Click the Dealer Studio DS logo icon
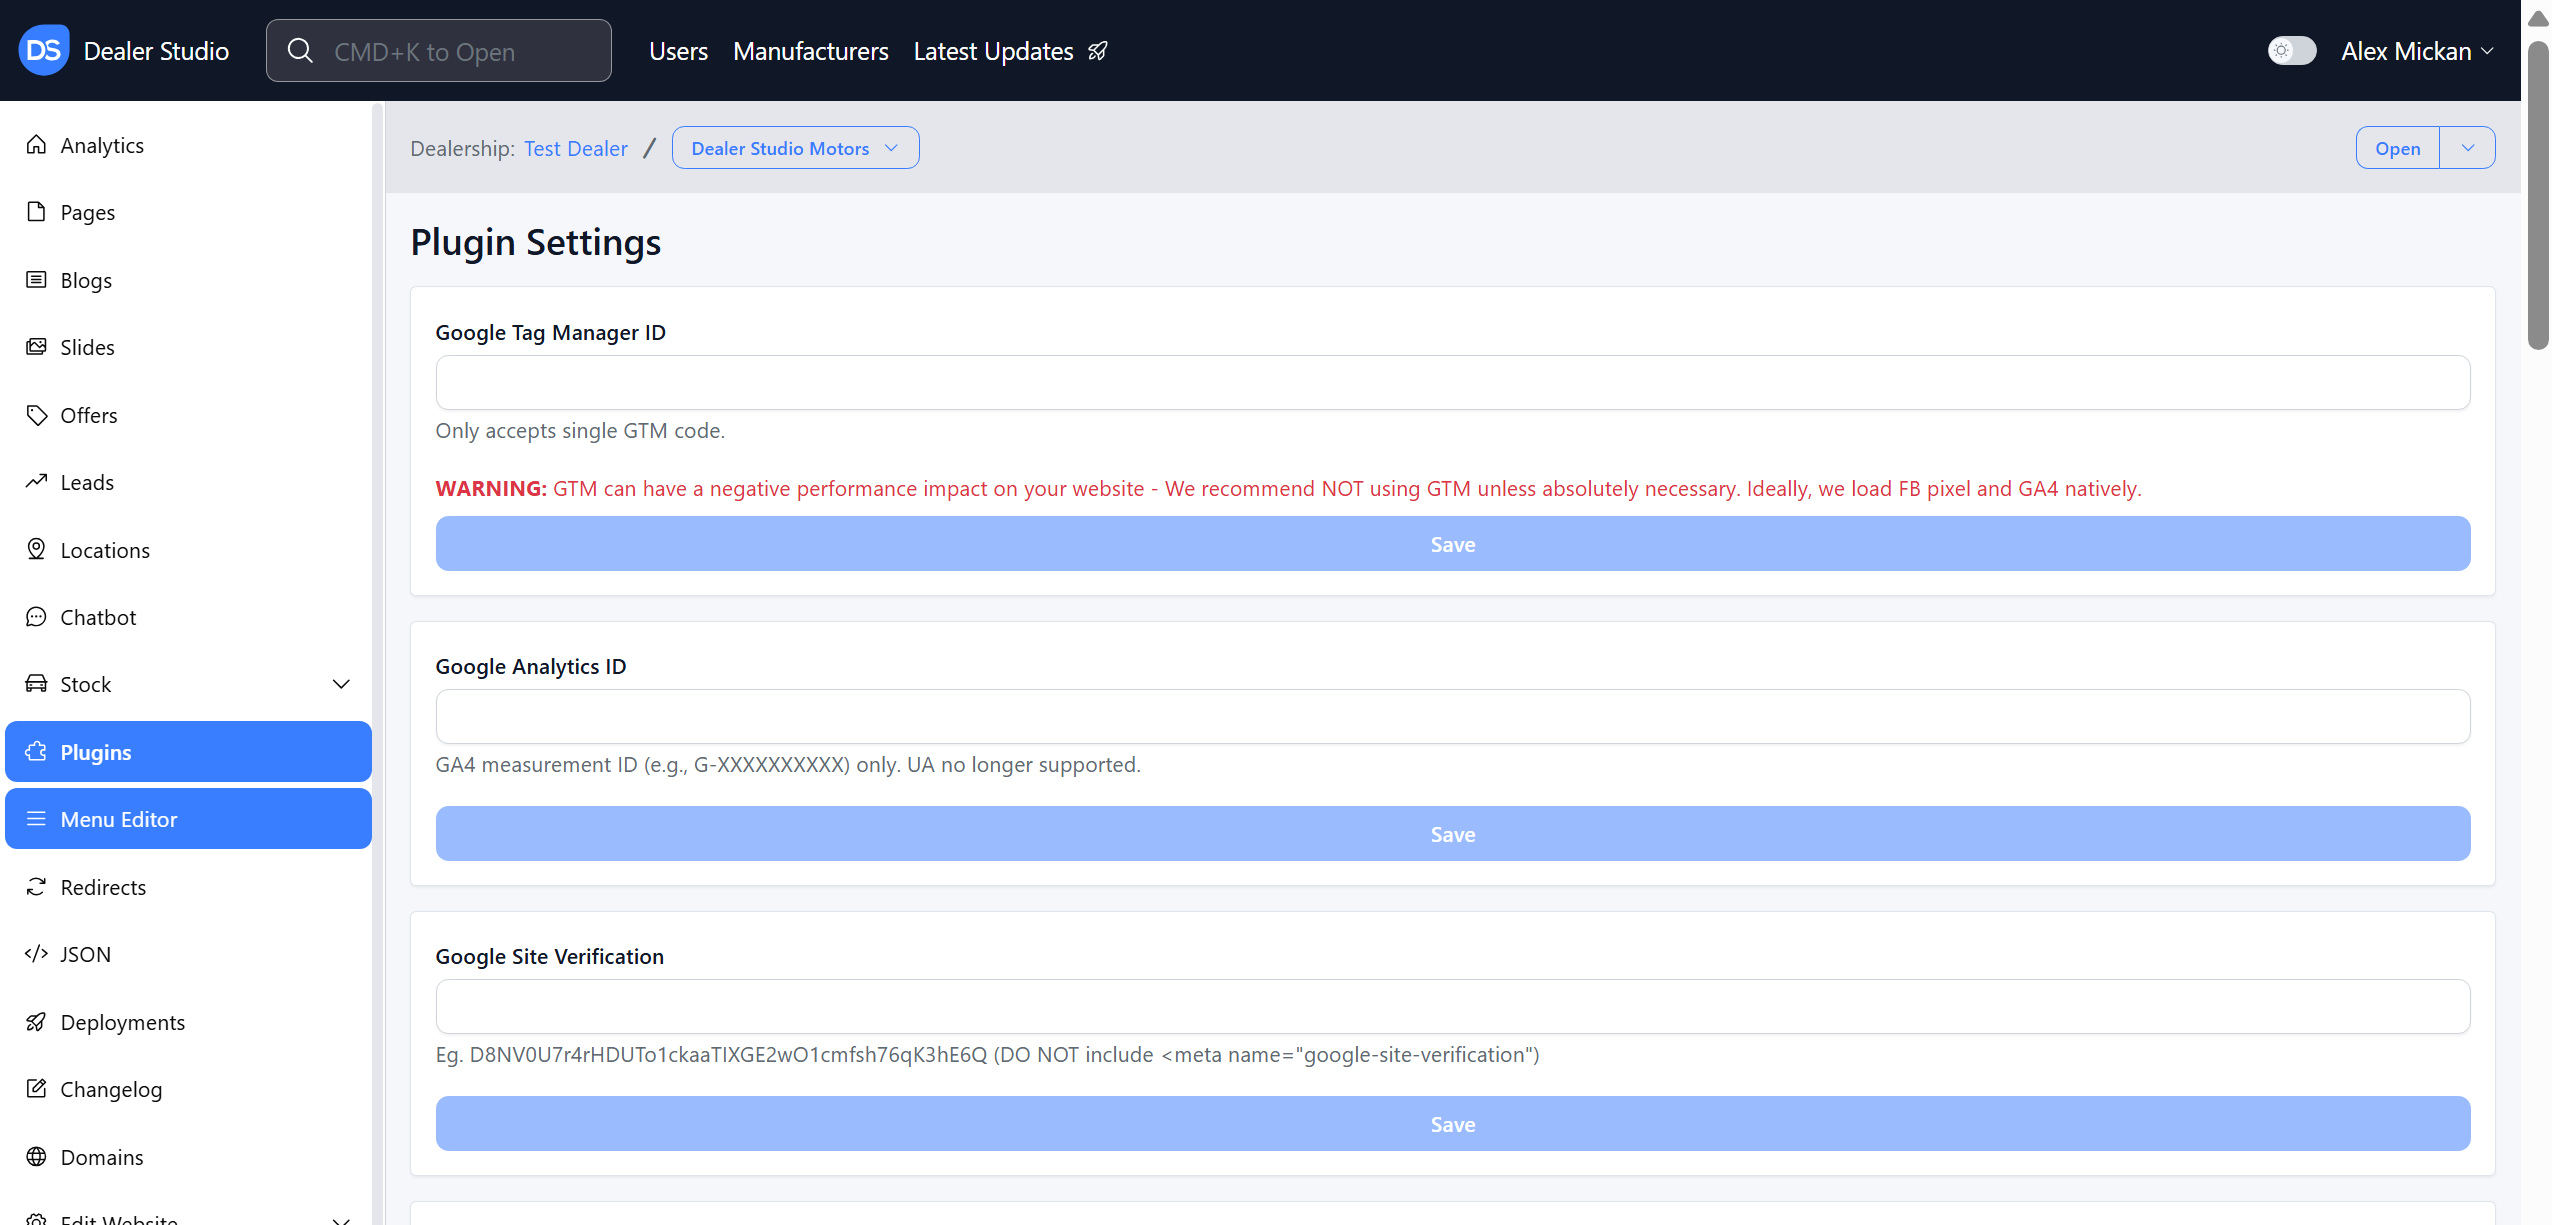The height and width of the screenshot is (1225, 2552). click(43, 50)
